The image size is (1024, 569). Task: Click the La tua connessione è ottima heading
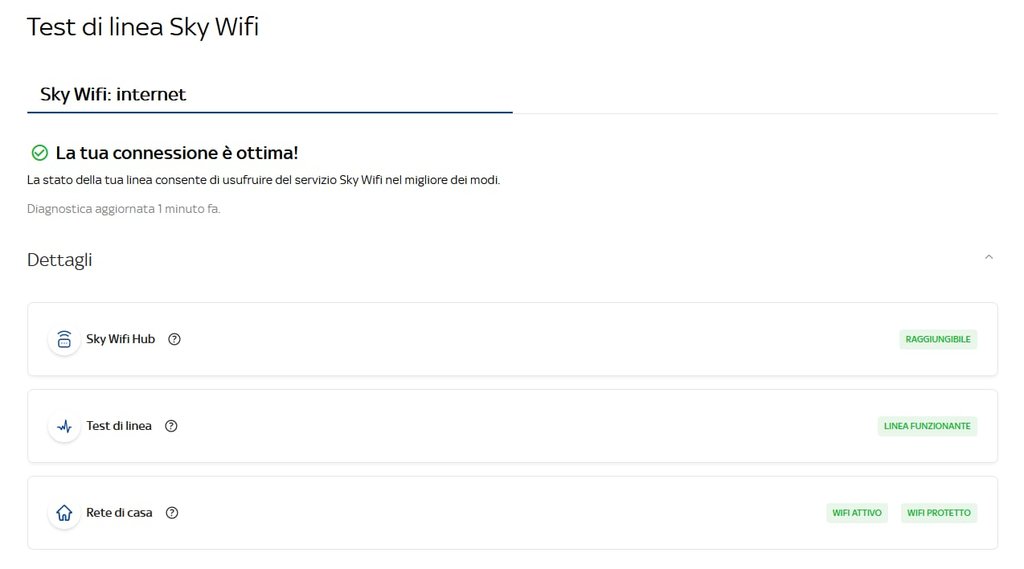click(x=177, y=153)
